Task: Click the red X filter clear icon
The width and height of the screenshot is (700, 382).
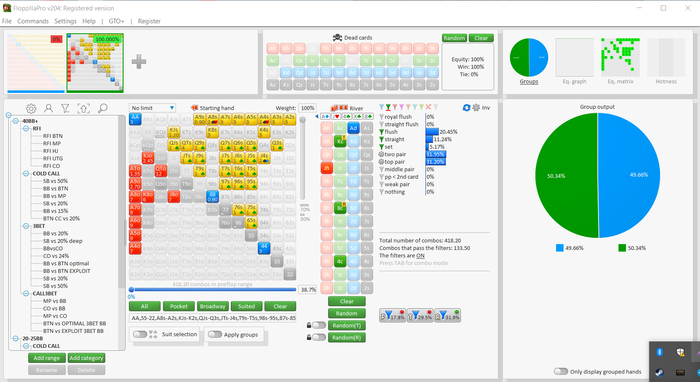Action: click(429, 107)
